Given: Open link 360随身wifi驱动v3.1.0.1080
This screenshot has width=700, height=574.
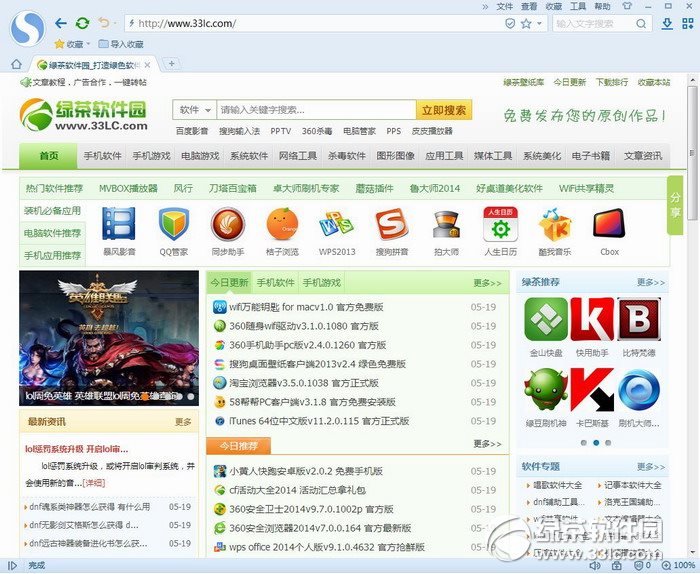Looking at the screenshot, I should pos(304,326).
